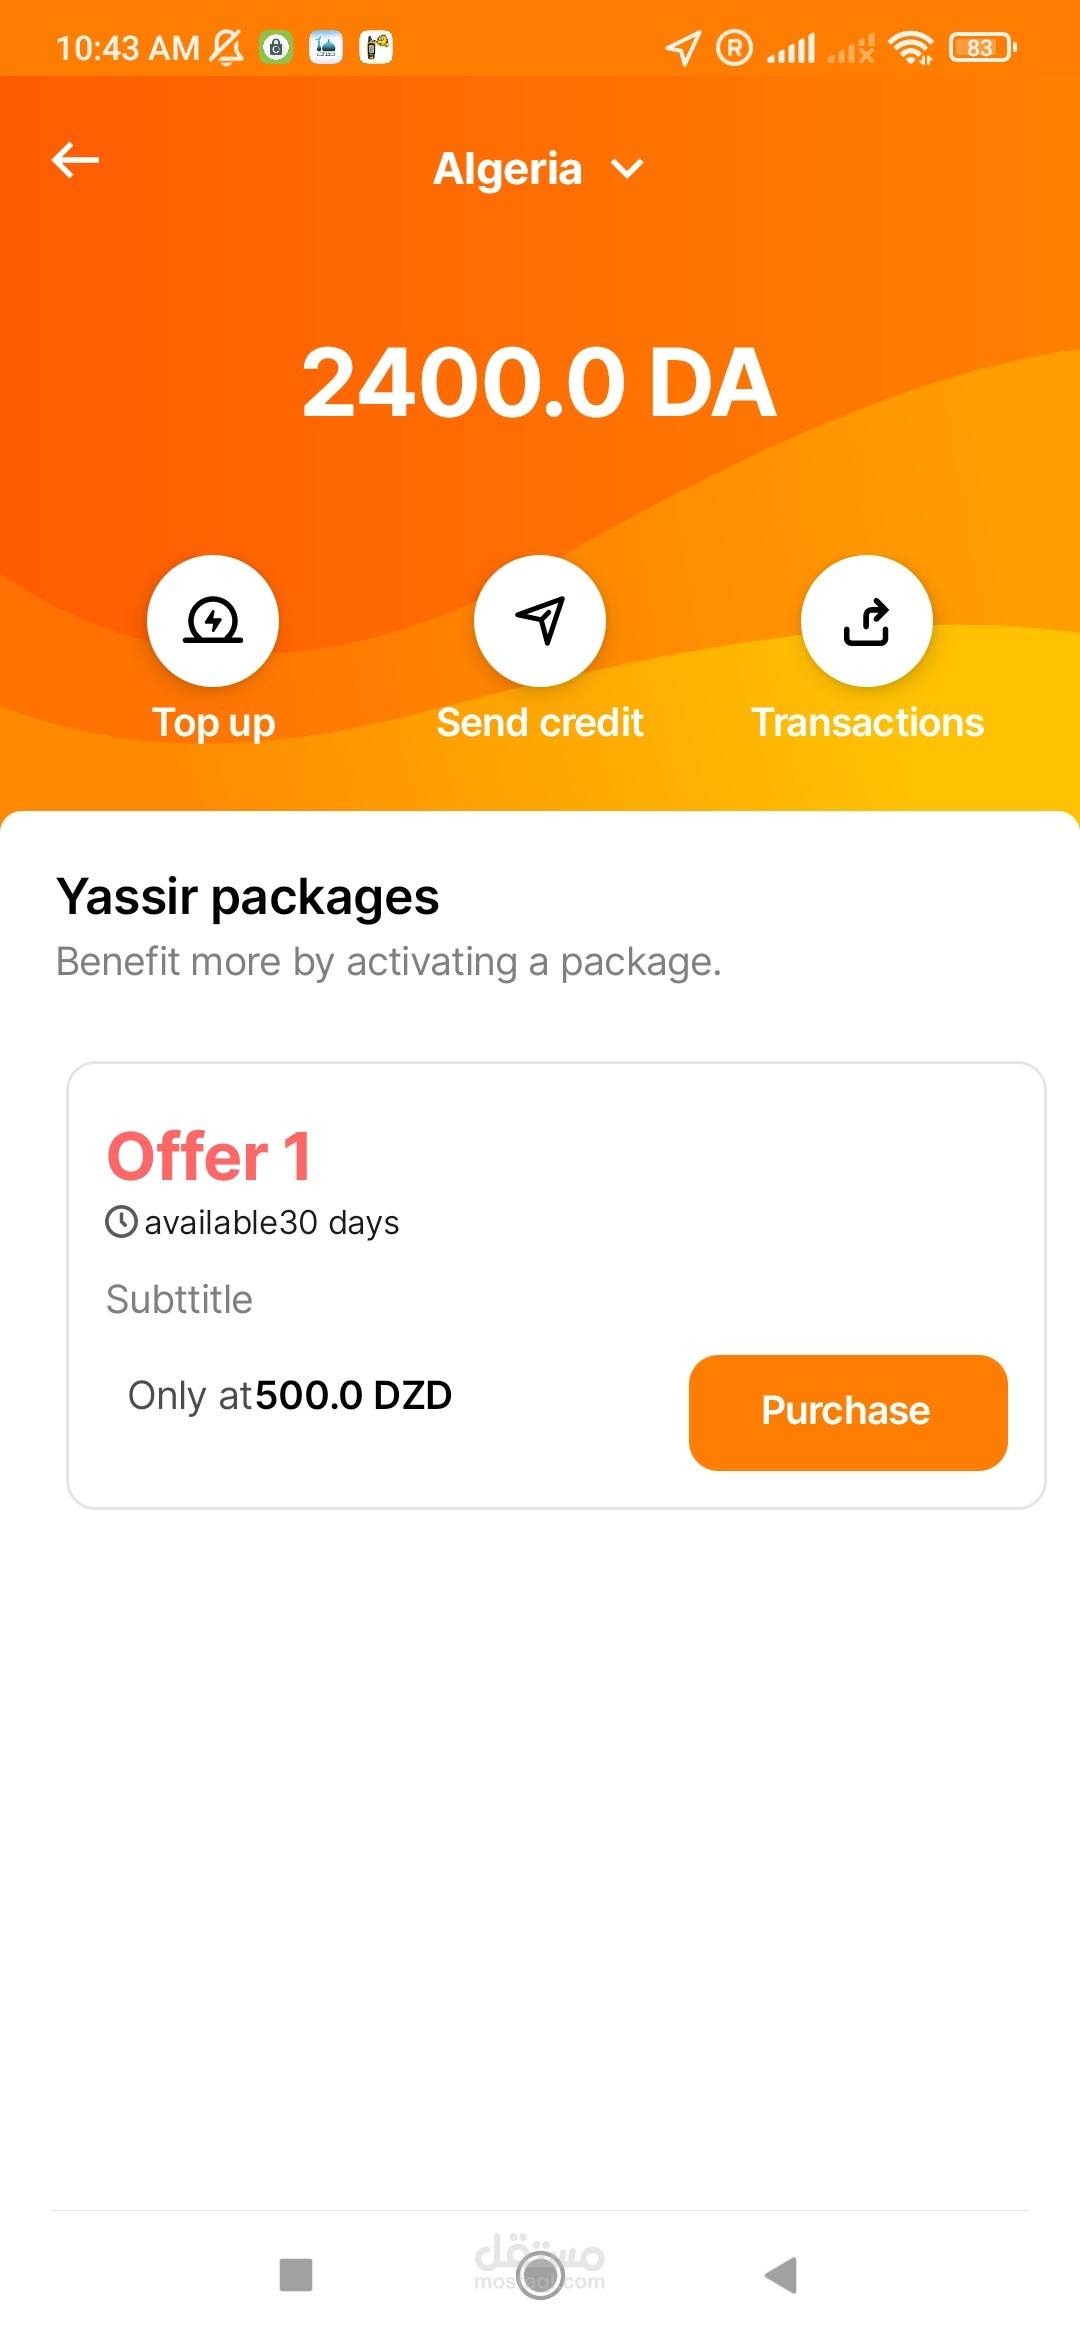Tap the Yassir packages heading
1080x2340 pixels.
coord(248,897)
